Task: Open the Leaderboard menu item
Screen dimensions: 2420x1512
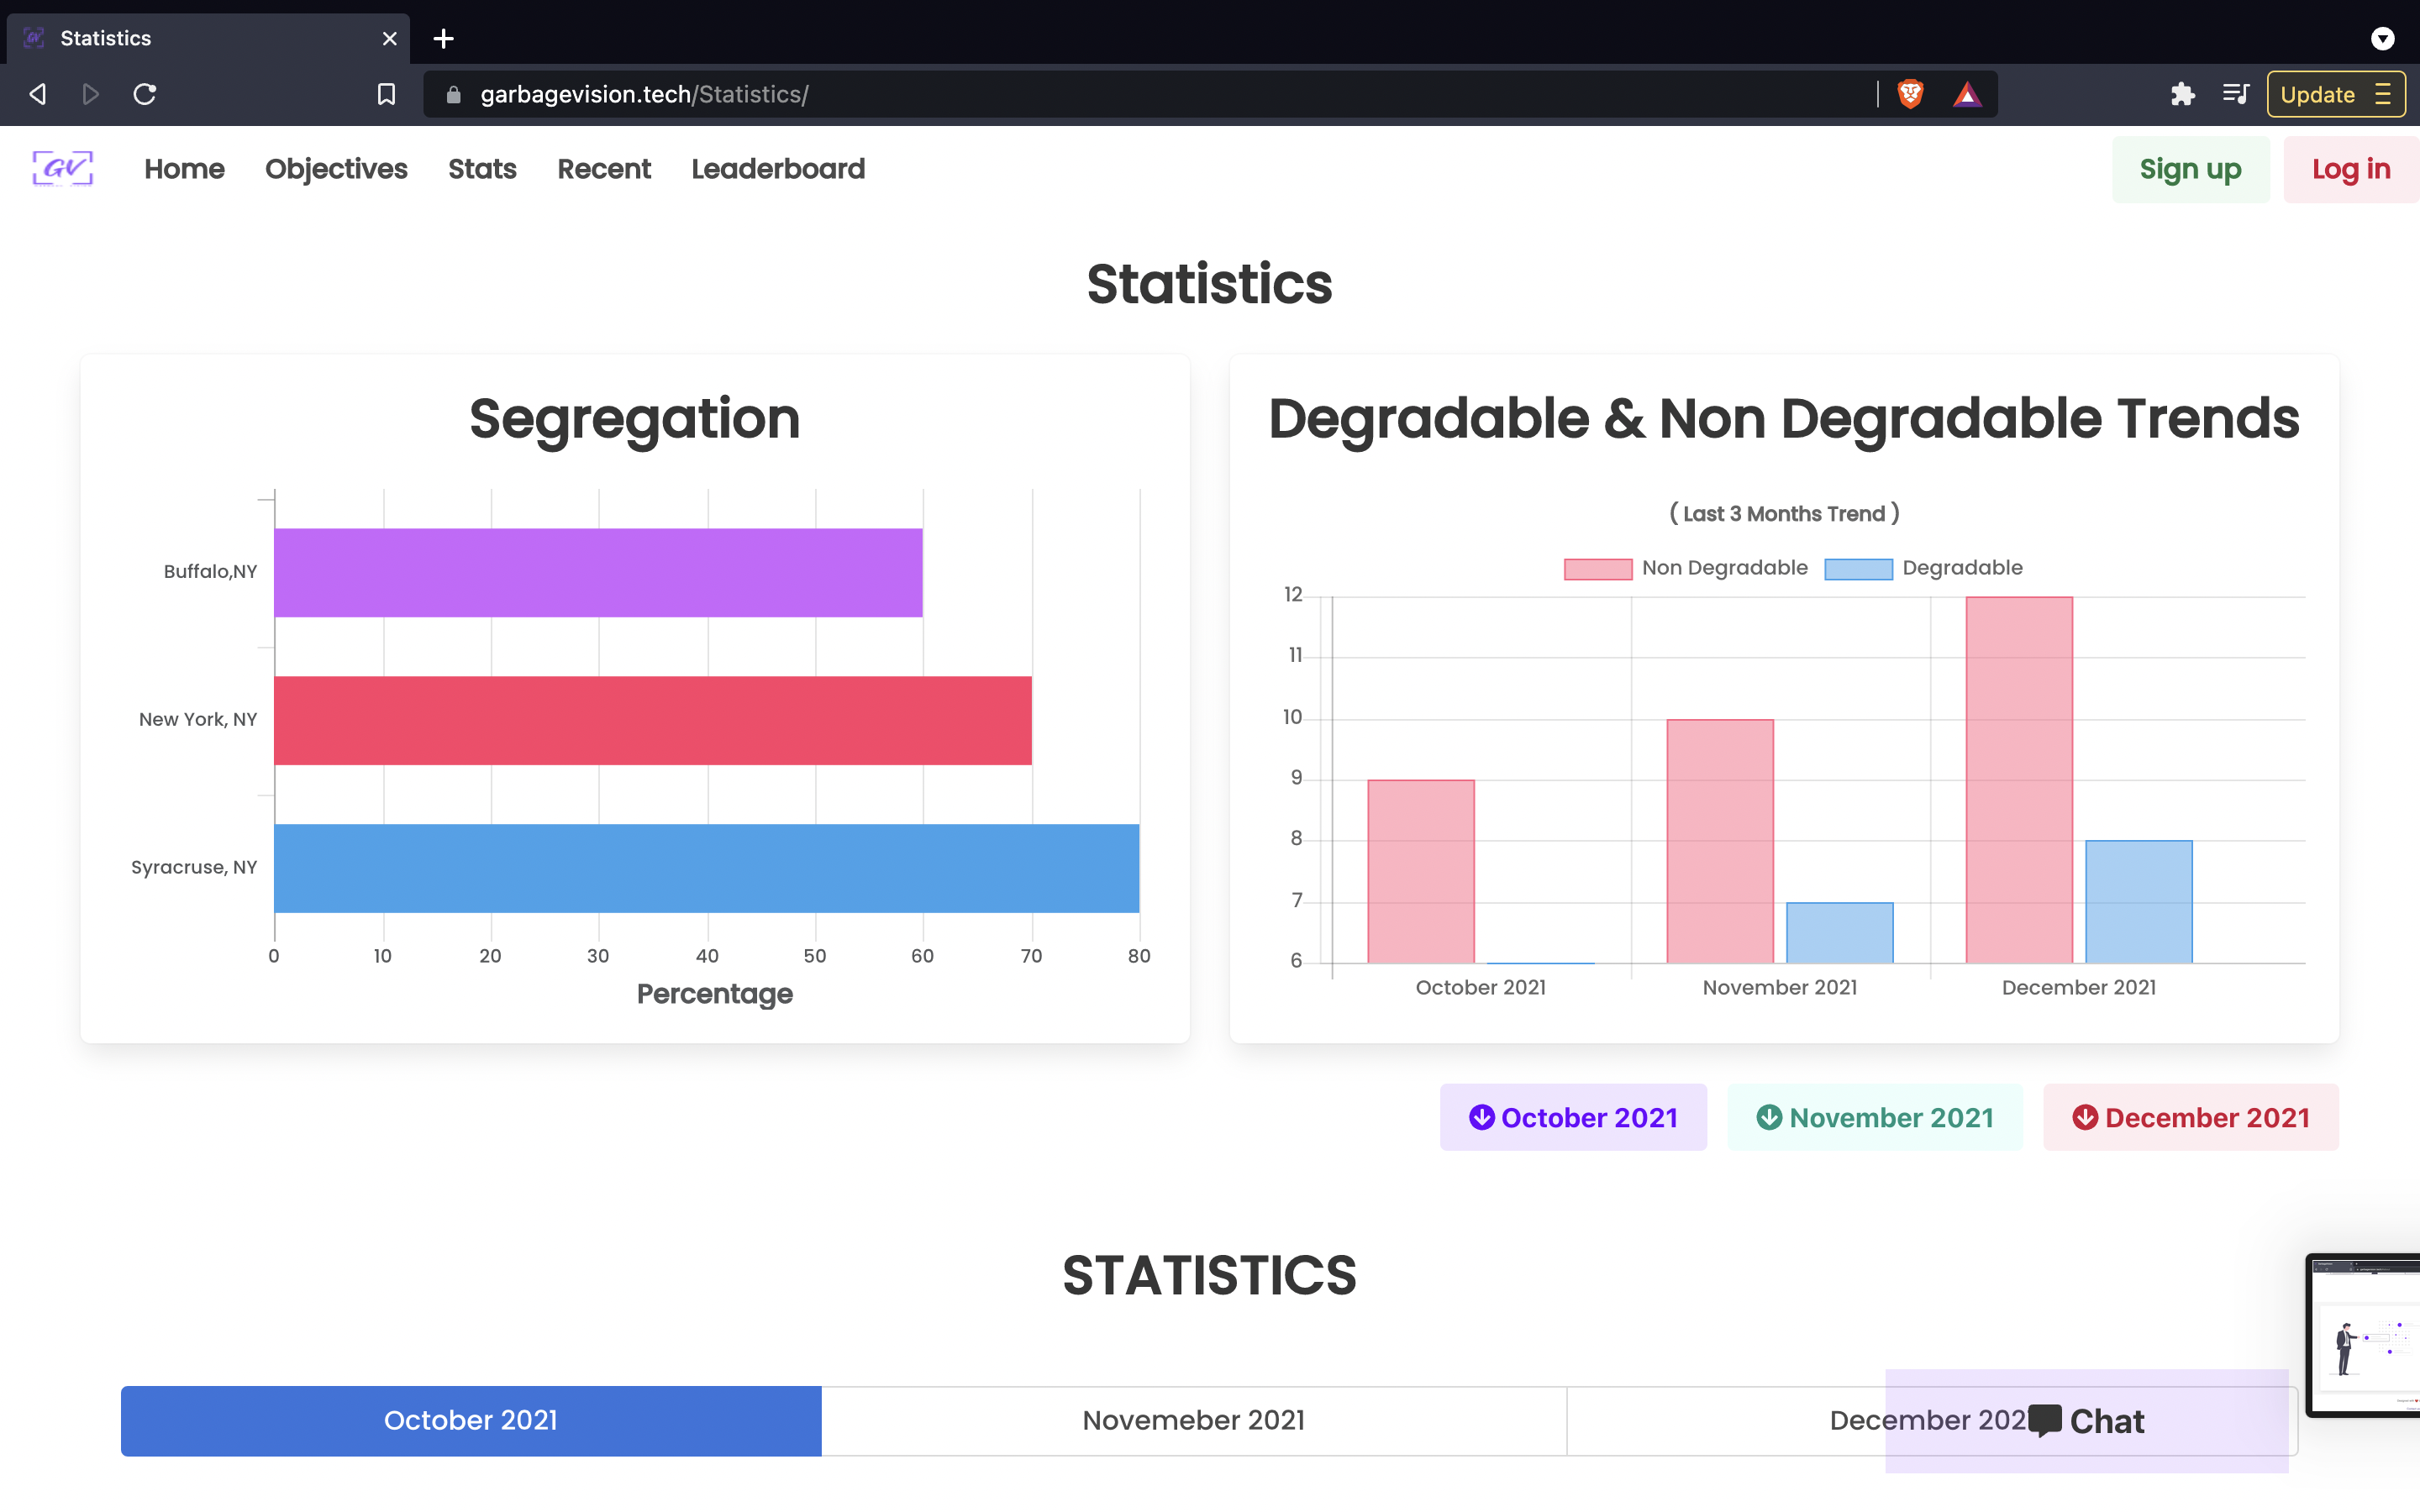Action: (x=777, y=169)
